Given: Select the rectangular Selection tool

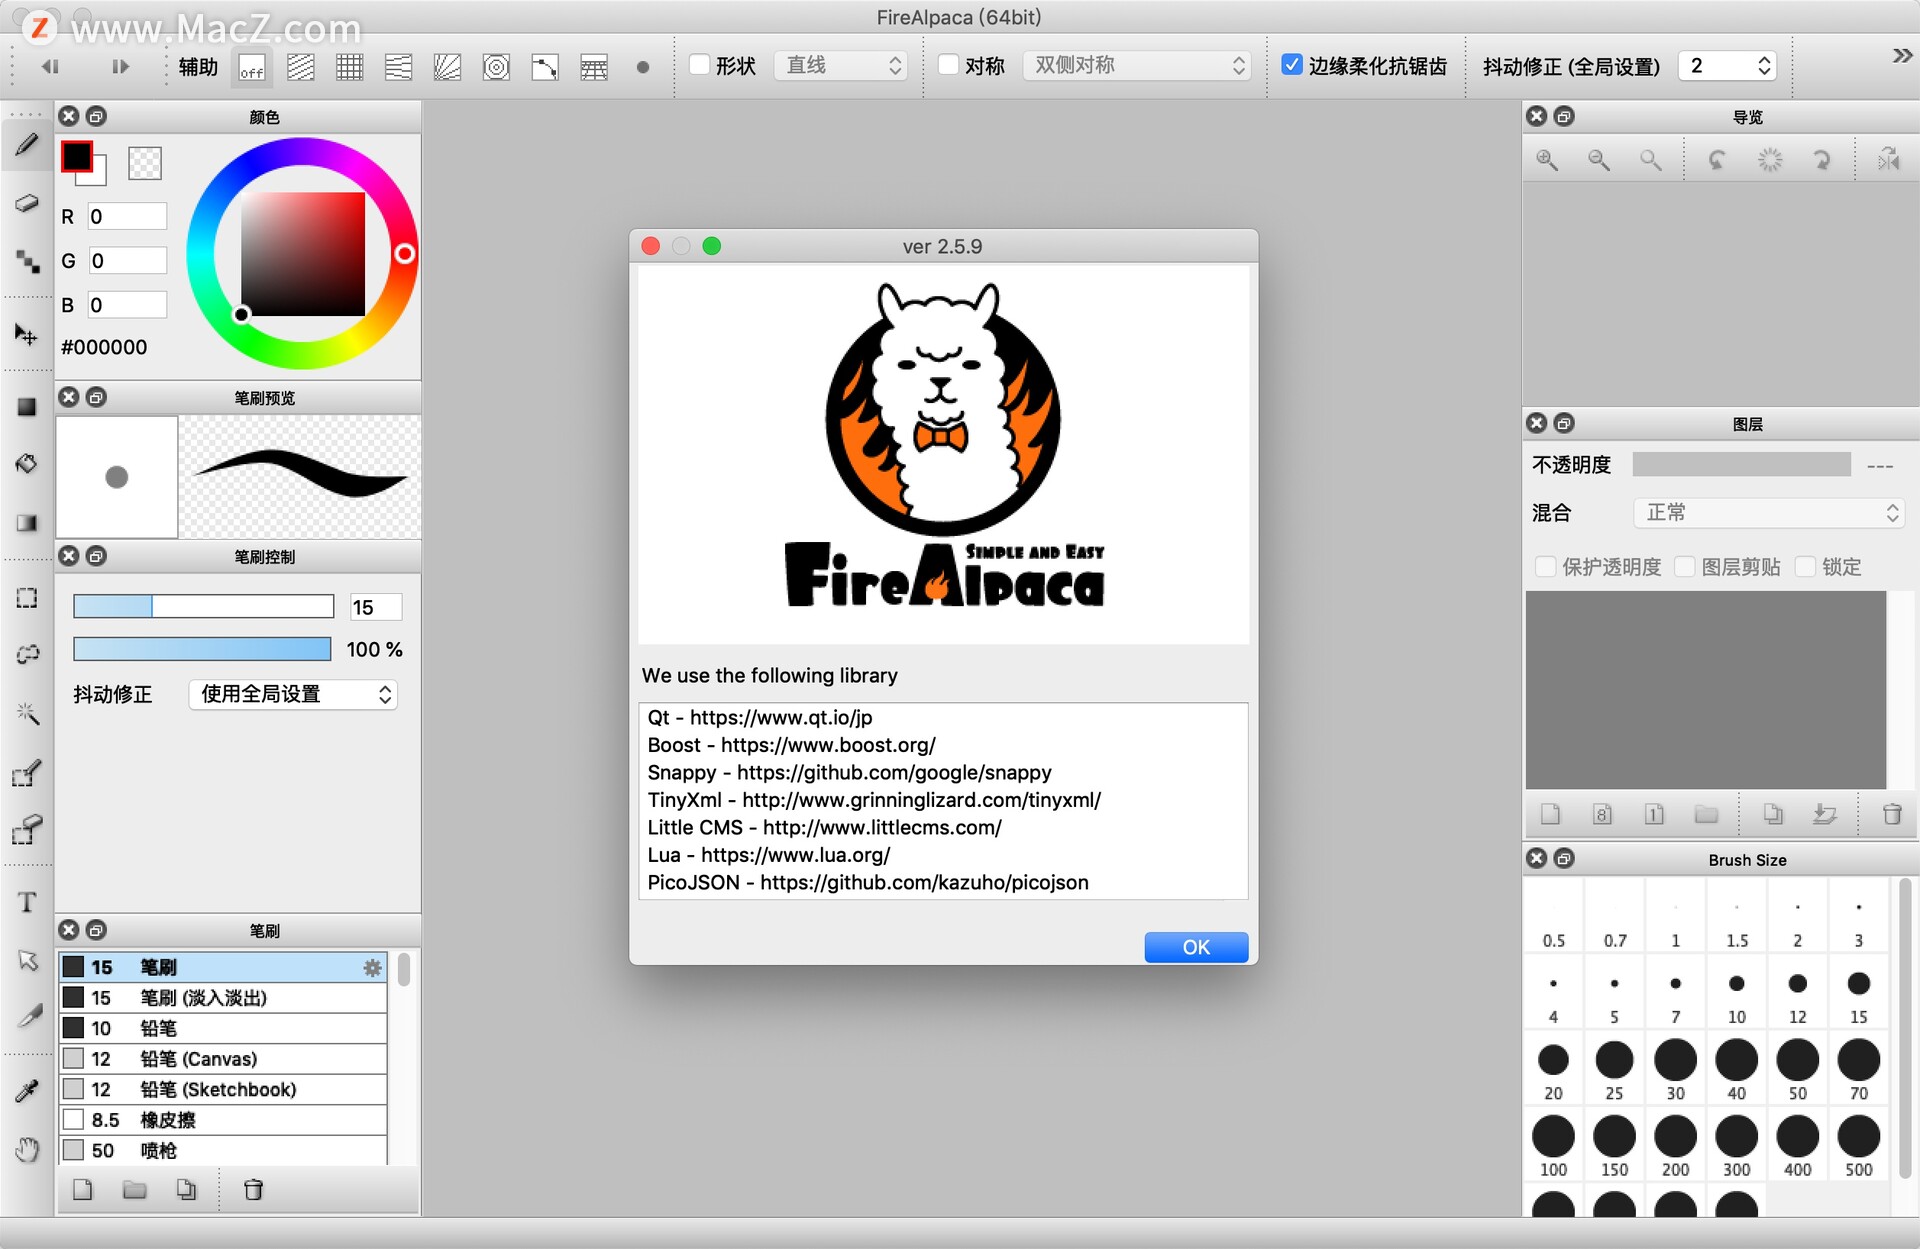Looking at the screenshot, I should (27, 598).
